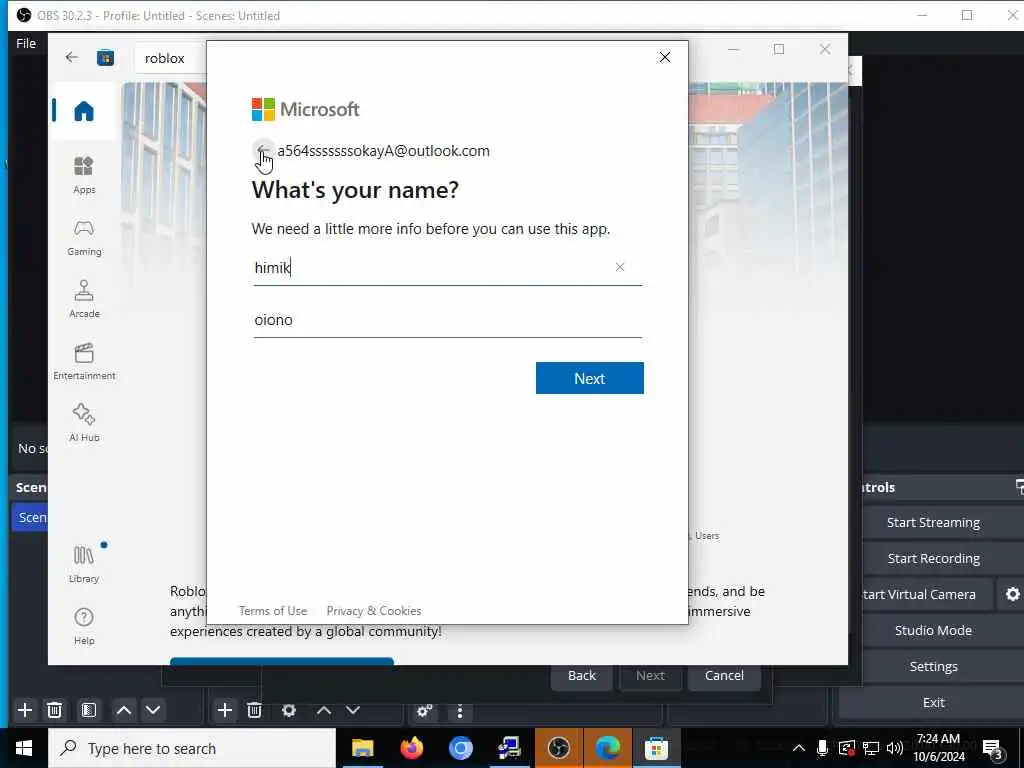Open AI Hub in Microsoft Store sidebar
Image resolution: width=1024 pixels, height=768 pixels.
[84, 423]
